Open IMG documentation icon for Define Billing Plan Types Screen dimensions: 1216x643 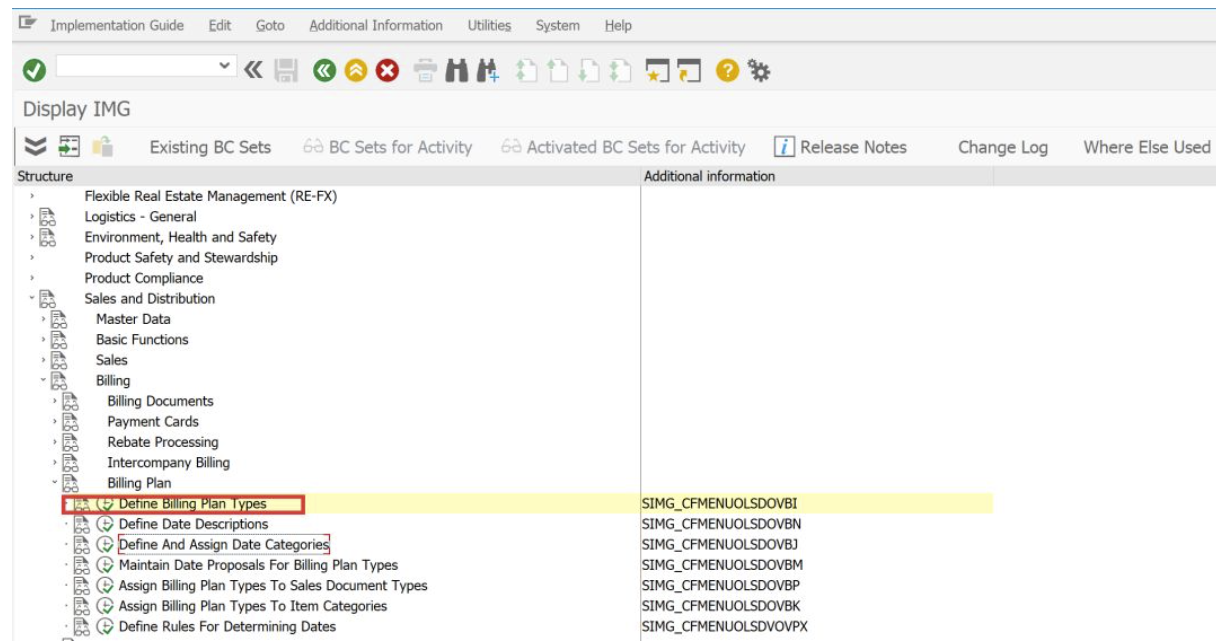pyautogui.click(x=81, y=504)
